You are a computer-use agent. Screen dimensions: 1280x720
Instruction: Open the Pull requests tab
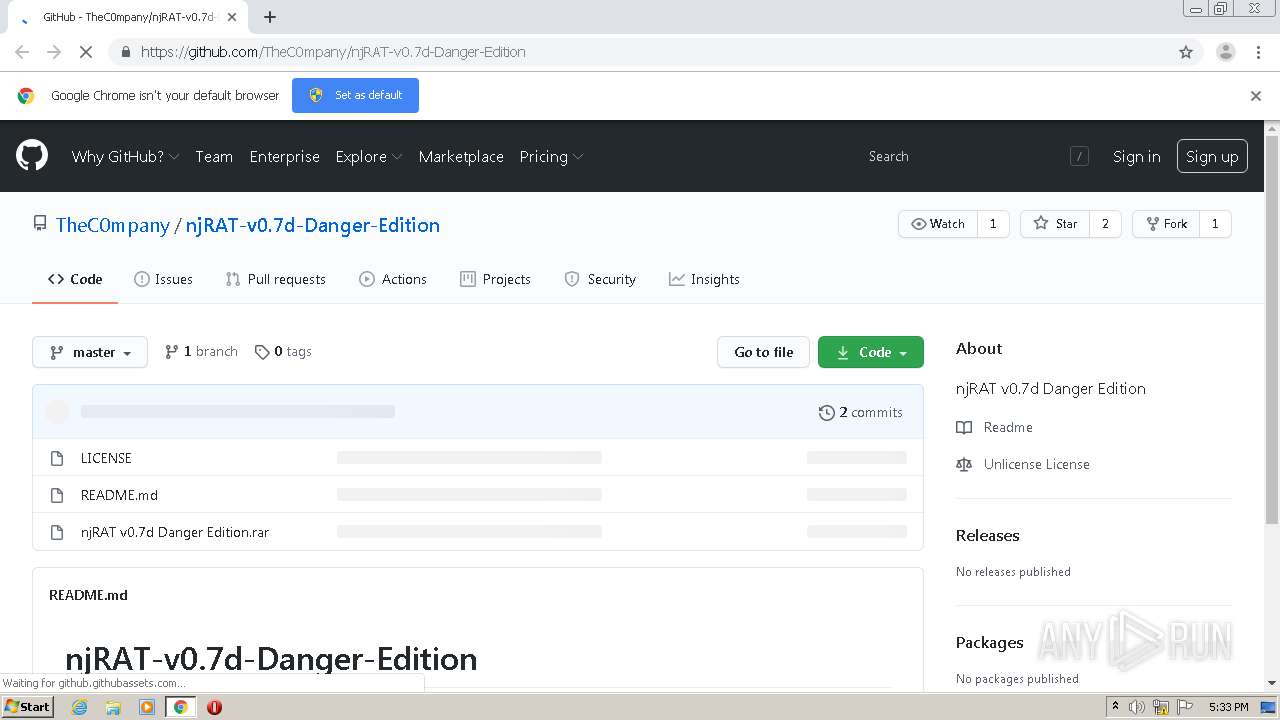(x=276, y=279)
